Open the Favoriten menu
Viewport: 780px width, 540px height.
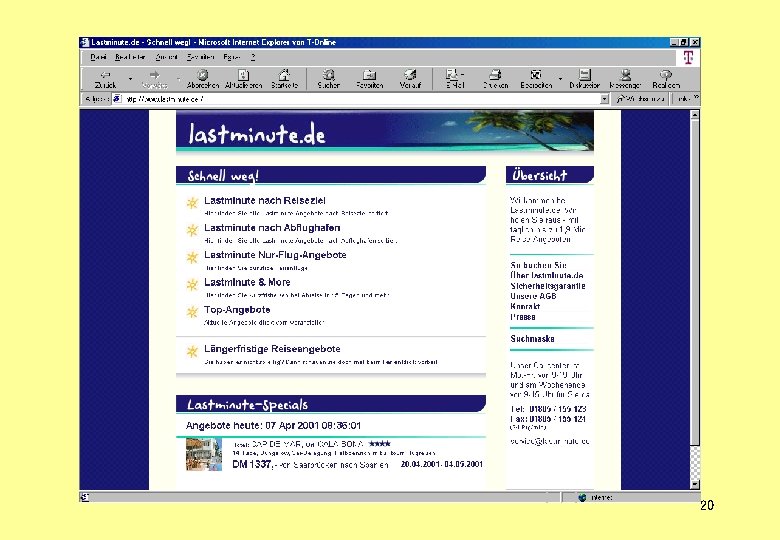click(200, 57)
